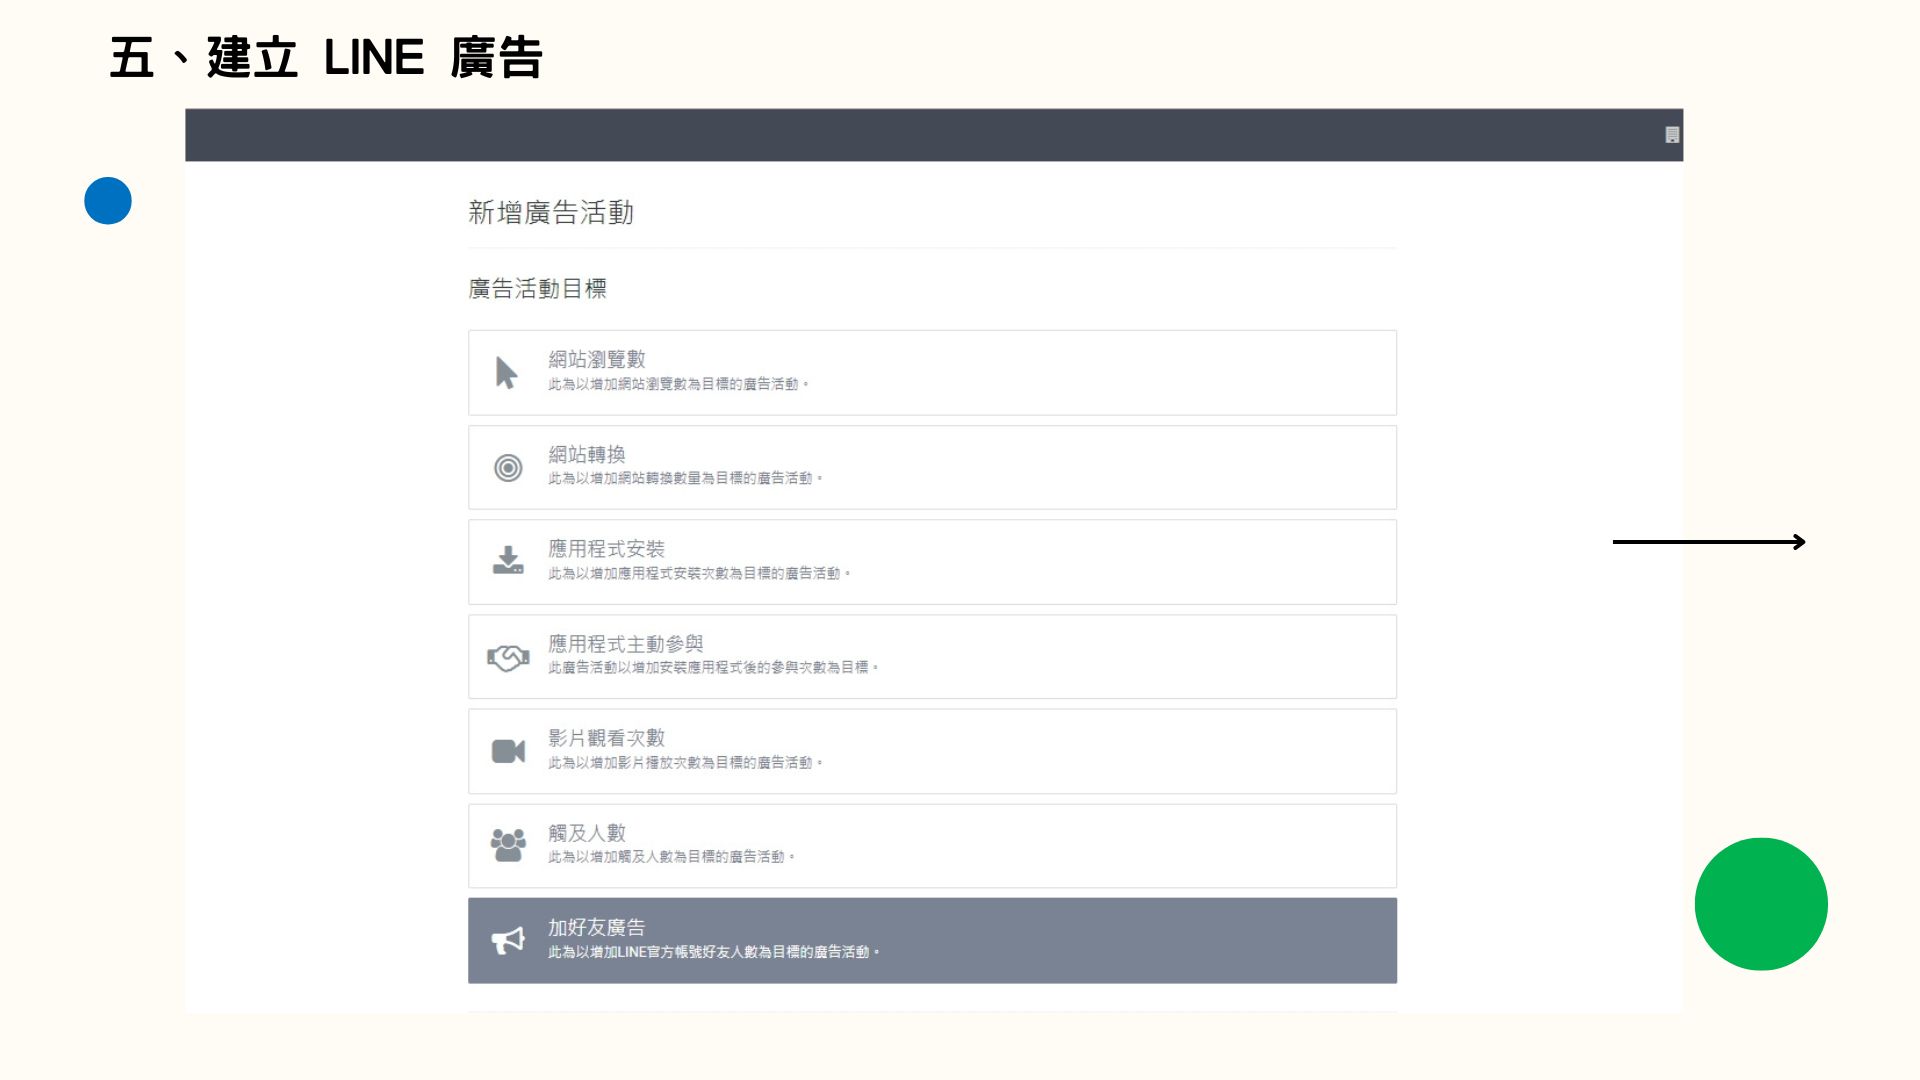
Task: Click the megaphone icon for 加好友廣告
Action: (508, 940)
